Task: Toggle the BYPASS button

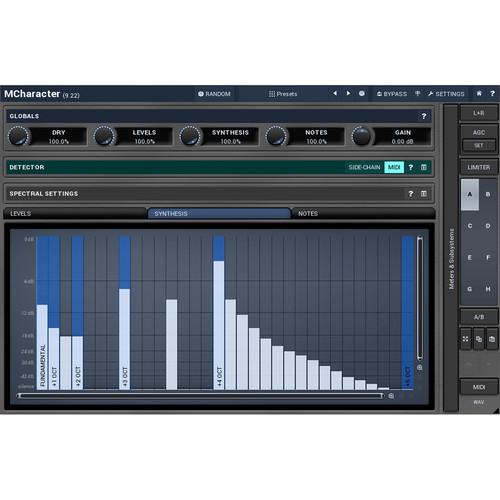Action: pos(392,94)
